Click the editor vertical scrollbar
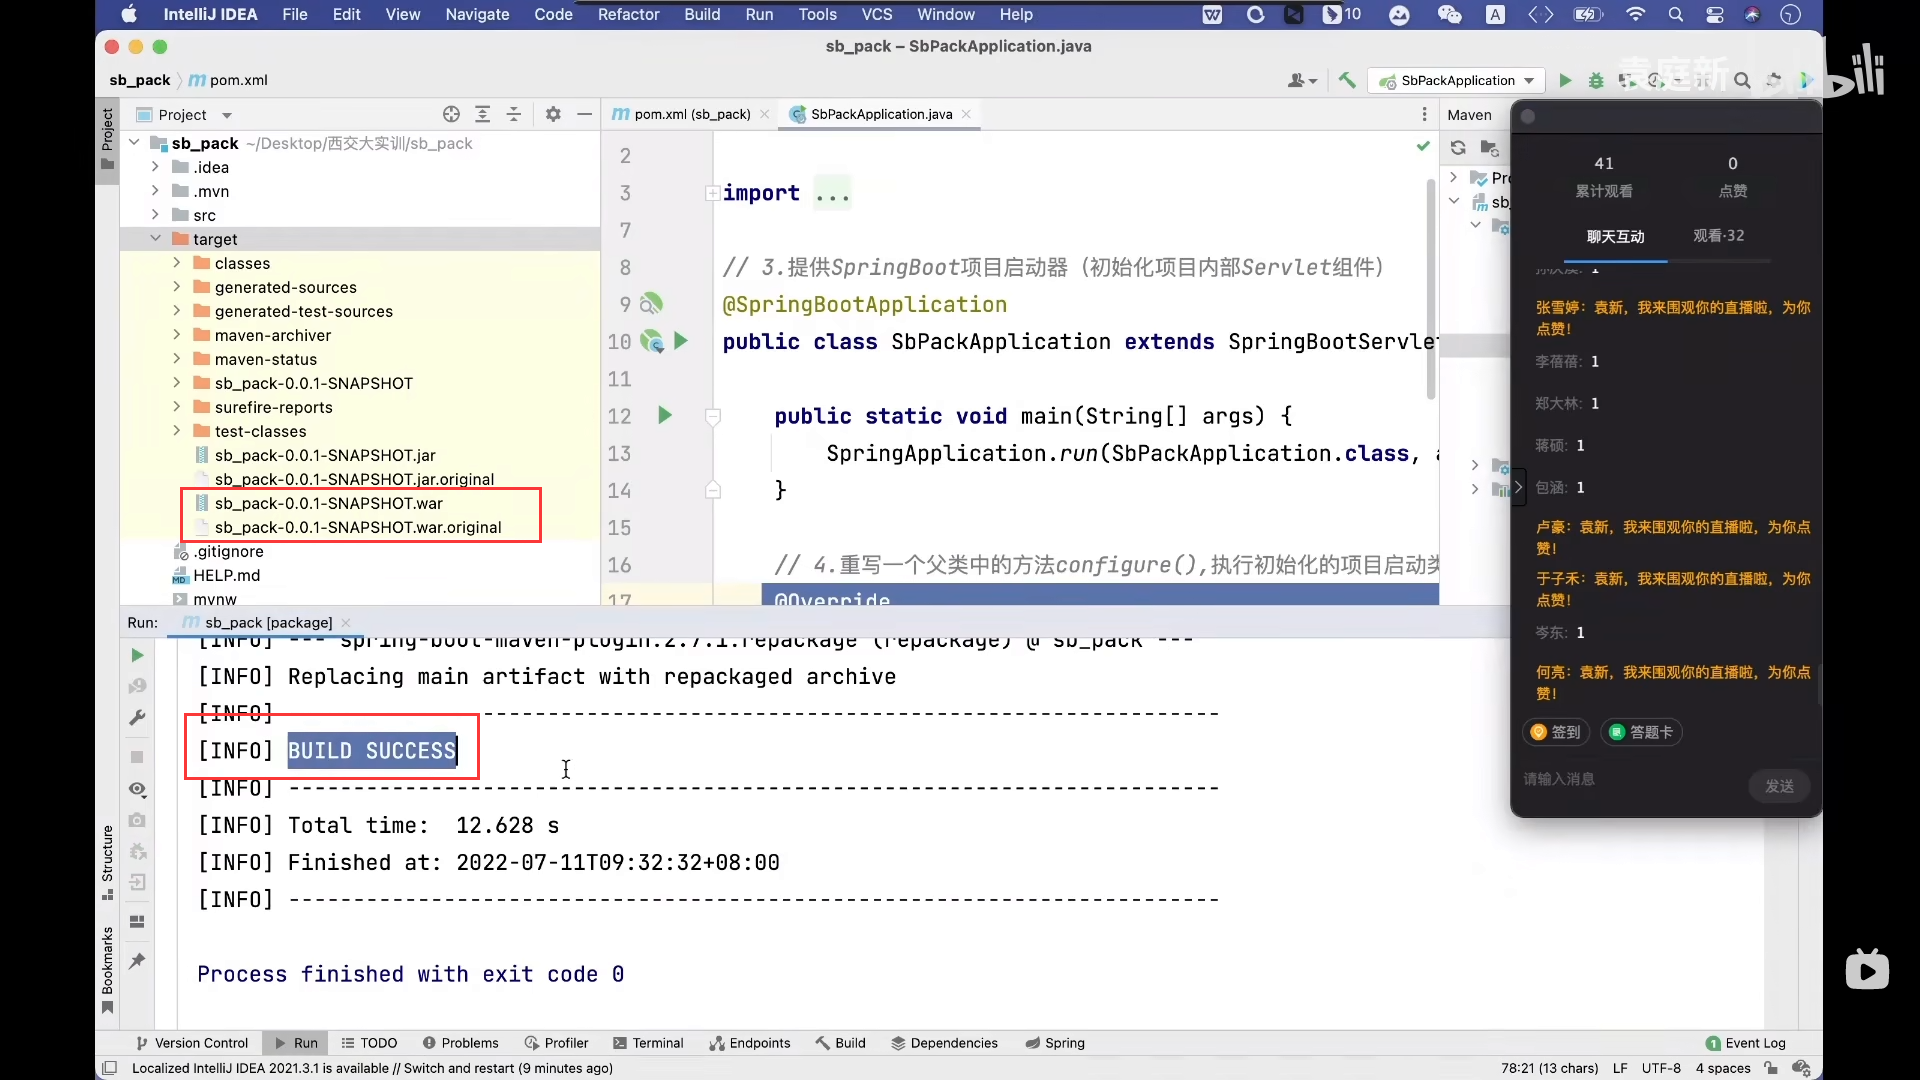 [1431, 290]
